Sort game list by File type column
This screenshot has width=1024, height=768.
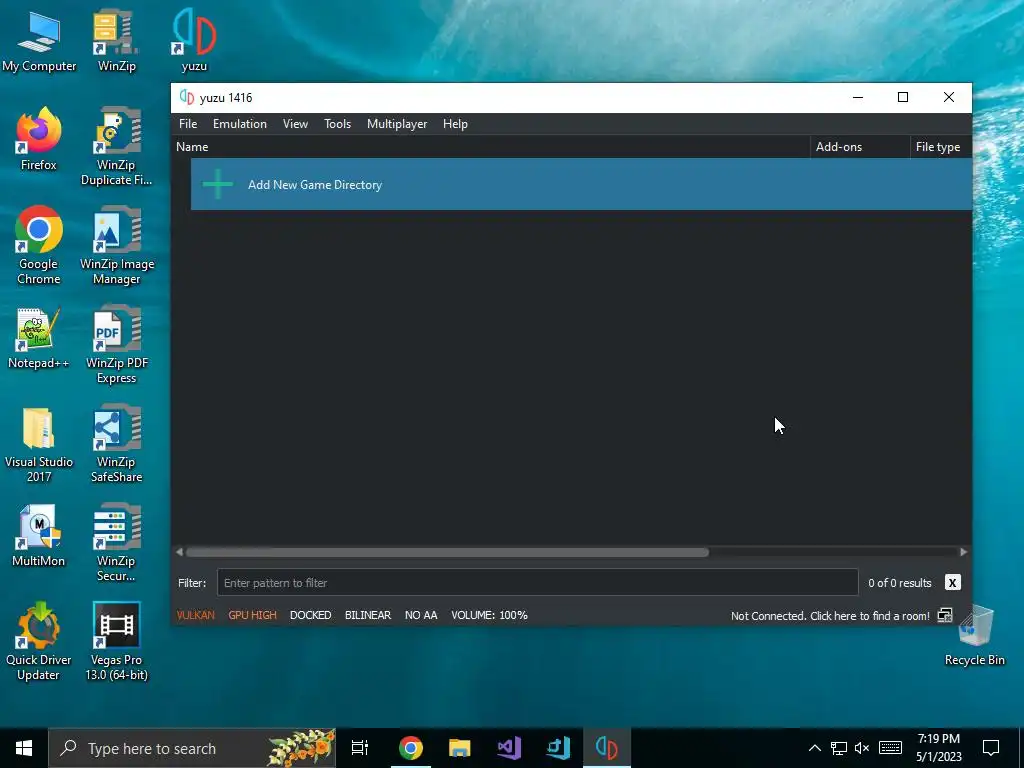click(940, 147)
